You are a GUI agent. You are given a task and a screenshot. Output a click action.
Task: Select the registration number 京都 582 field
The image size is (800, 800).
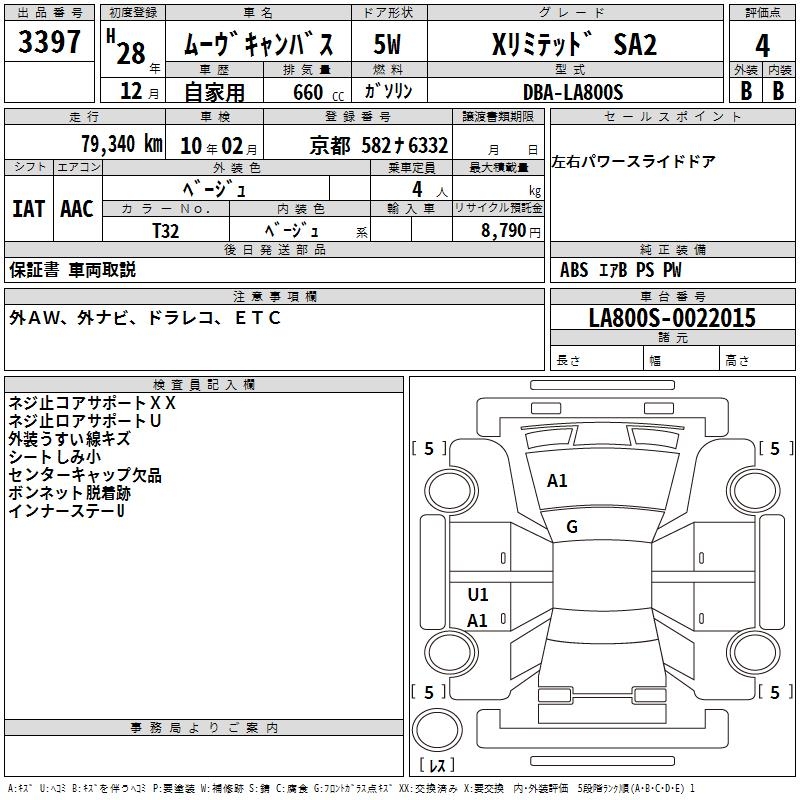[378, 145]
